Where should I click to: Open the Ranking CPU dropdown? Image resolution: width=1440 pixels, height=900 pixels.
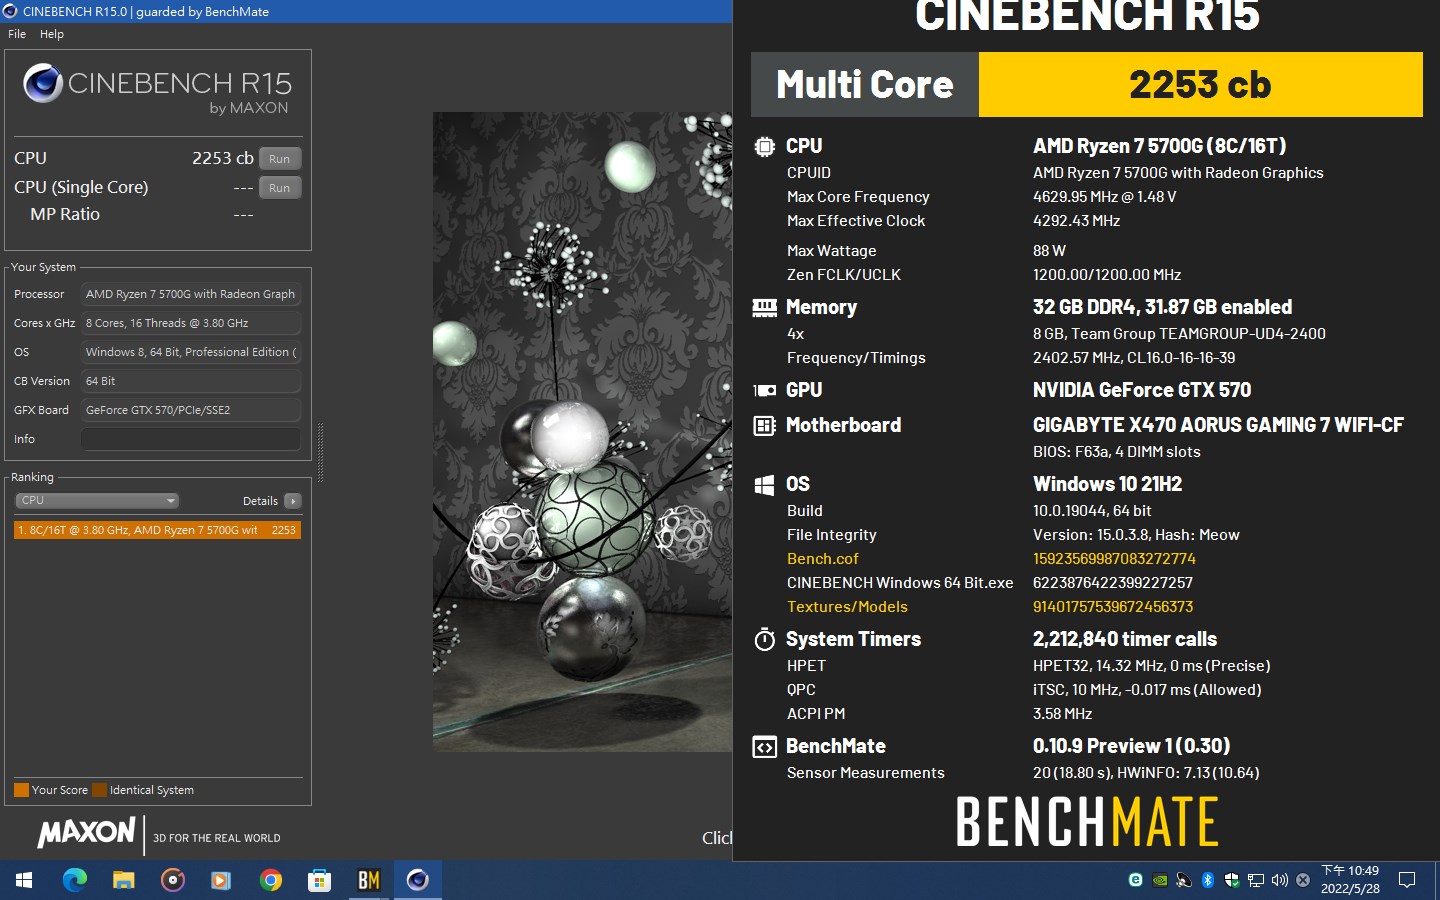pos(97,501)
